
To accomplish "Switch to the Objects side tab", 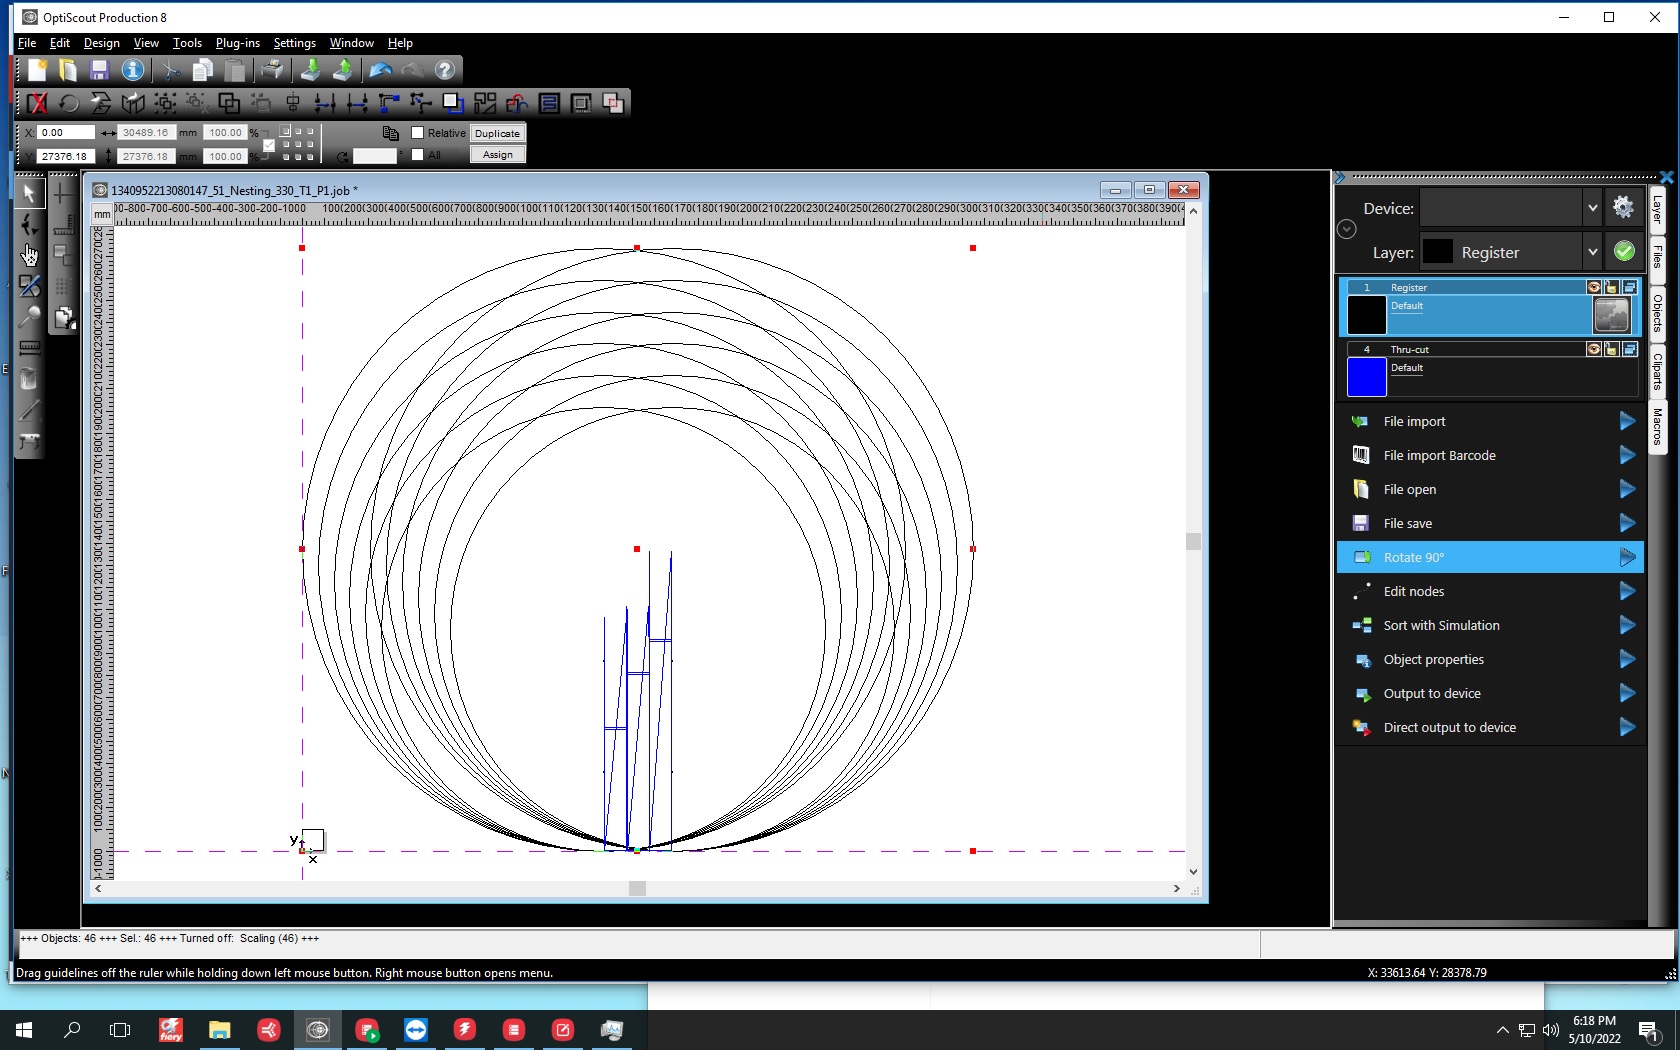I will tap(1657, 313).
